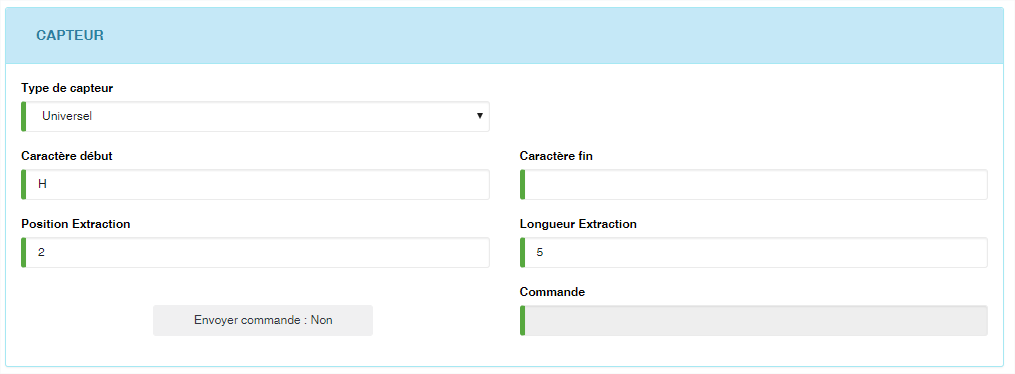Viewport: 1015px width, 374px height.
Task: Click the Longueur Extraction label
Action: (x=578, y=224)
